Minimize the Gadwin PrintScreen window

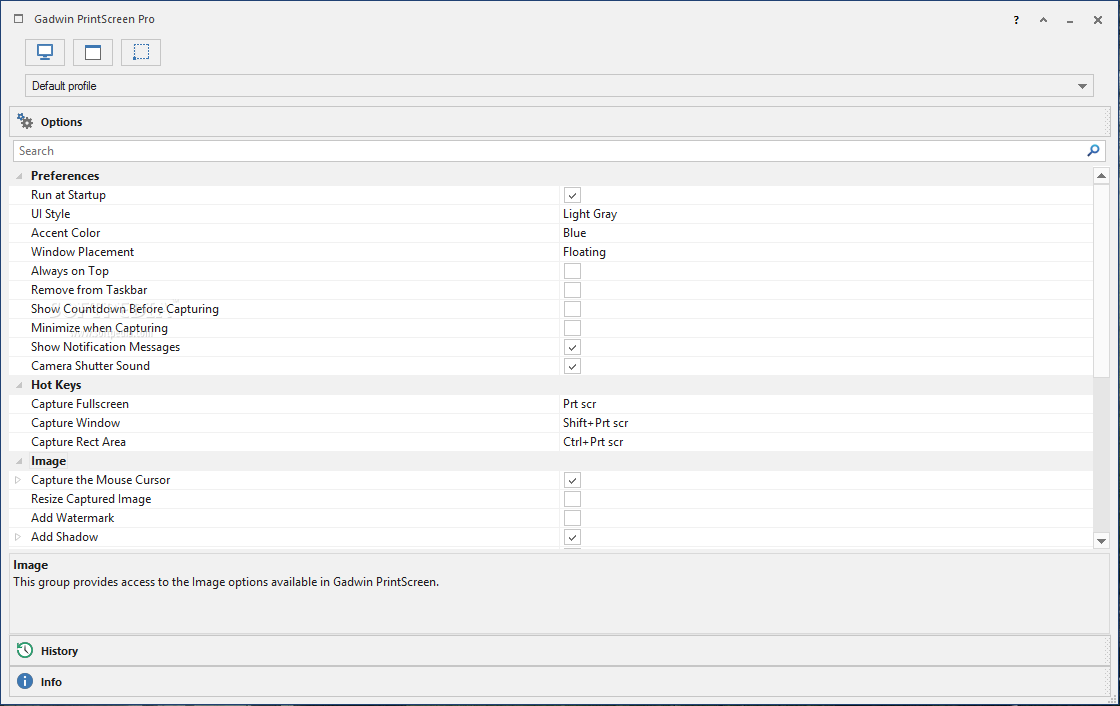click(x=1070, y=20)
